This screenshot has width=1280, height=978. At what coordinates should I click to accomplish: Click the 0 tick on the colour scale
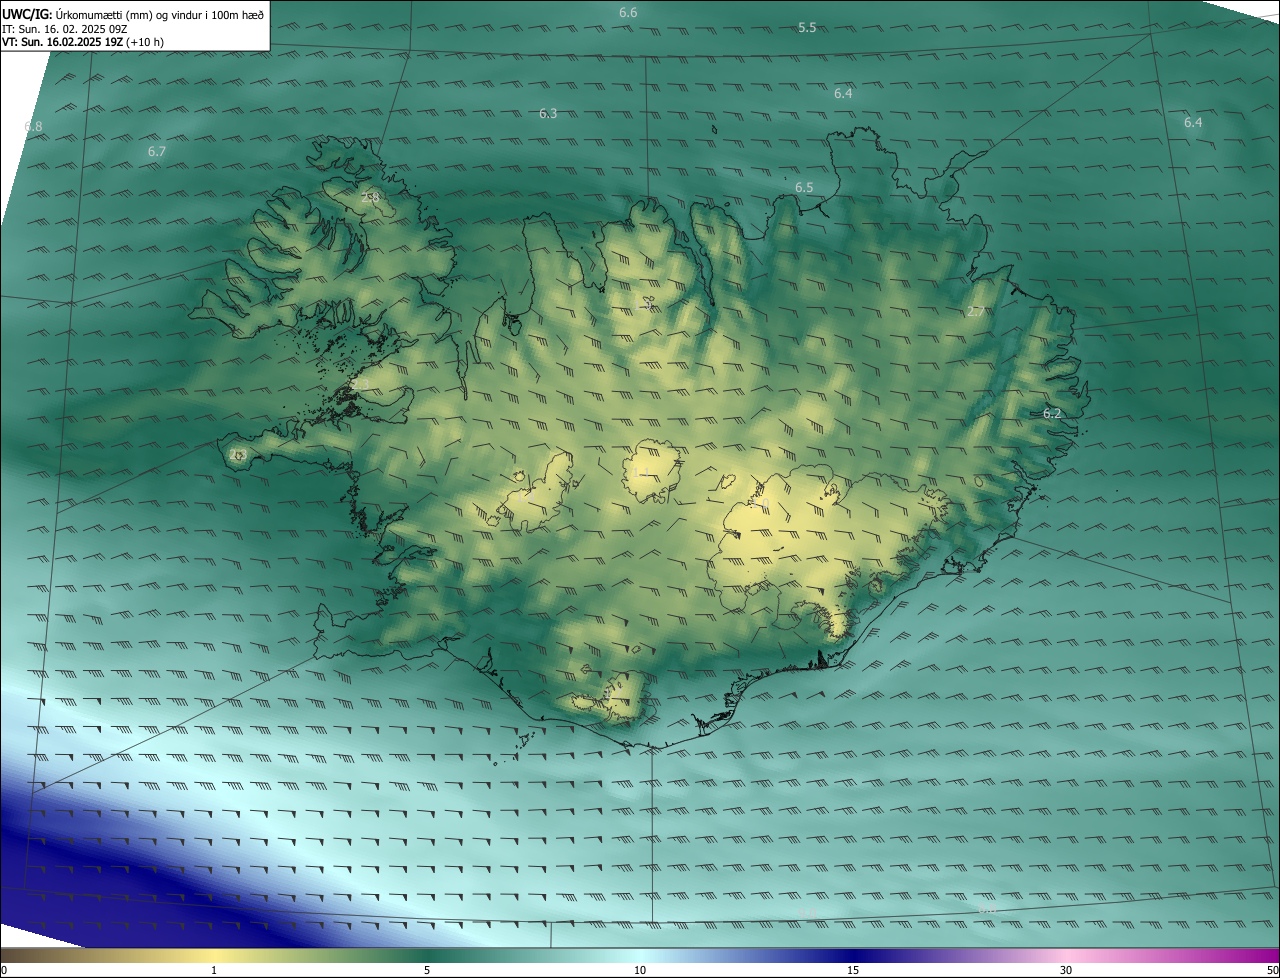[x=4, y=971]
